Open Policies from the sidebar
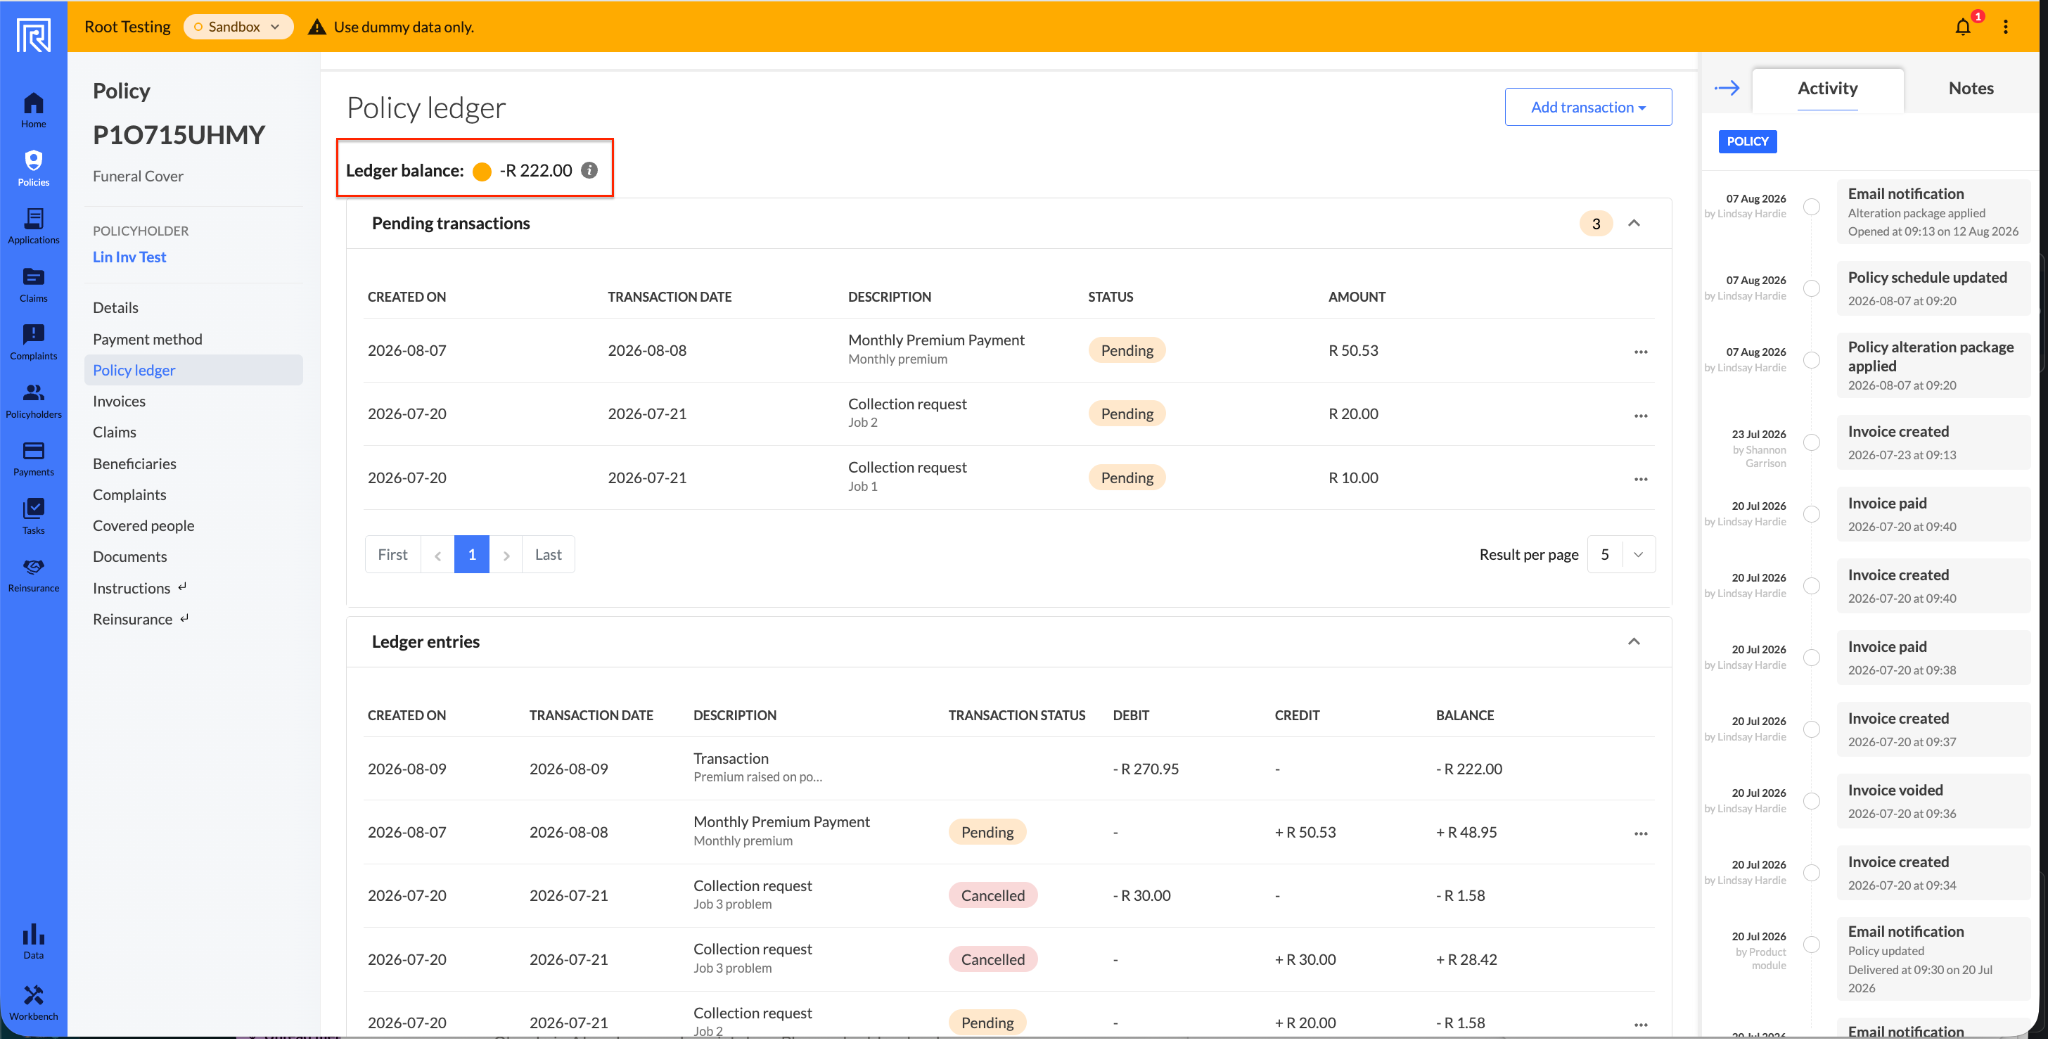 pyautogui.click(x=33, y=168)
